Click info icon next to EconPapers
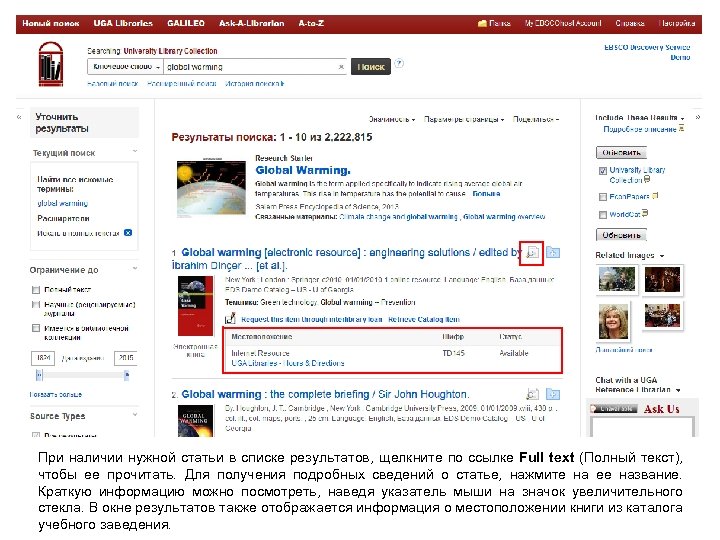The width and height of the screenshot is (720, 540). click(x=655, y=196)
